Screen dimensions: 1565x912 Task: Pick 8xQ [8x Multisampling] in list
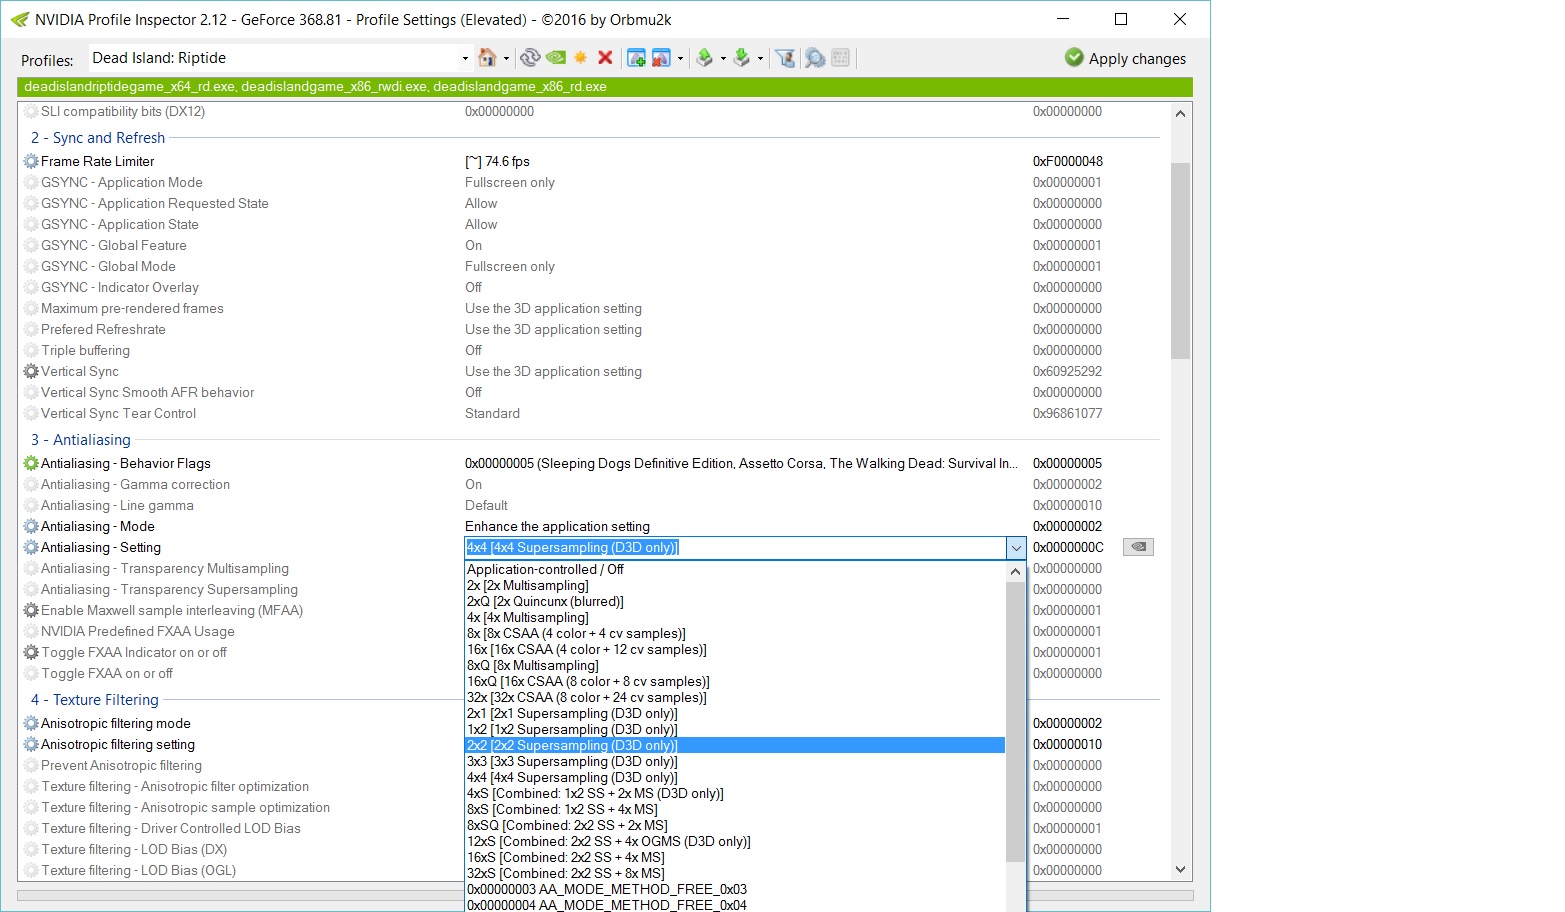click(735, 665)
